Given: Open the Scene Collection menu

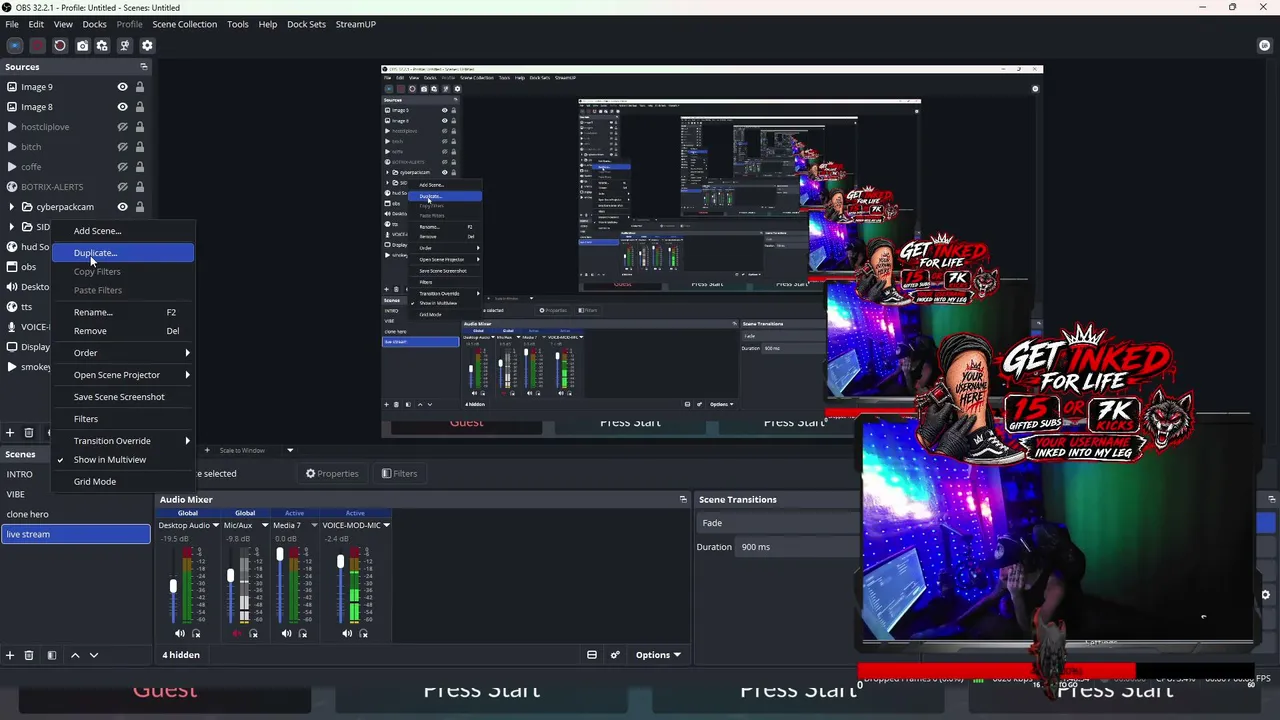Looking at the screenshot, I should coord(184,24).
